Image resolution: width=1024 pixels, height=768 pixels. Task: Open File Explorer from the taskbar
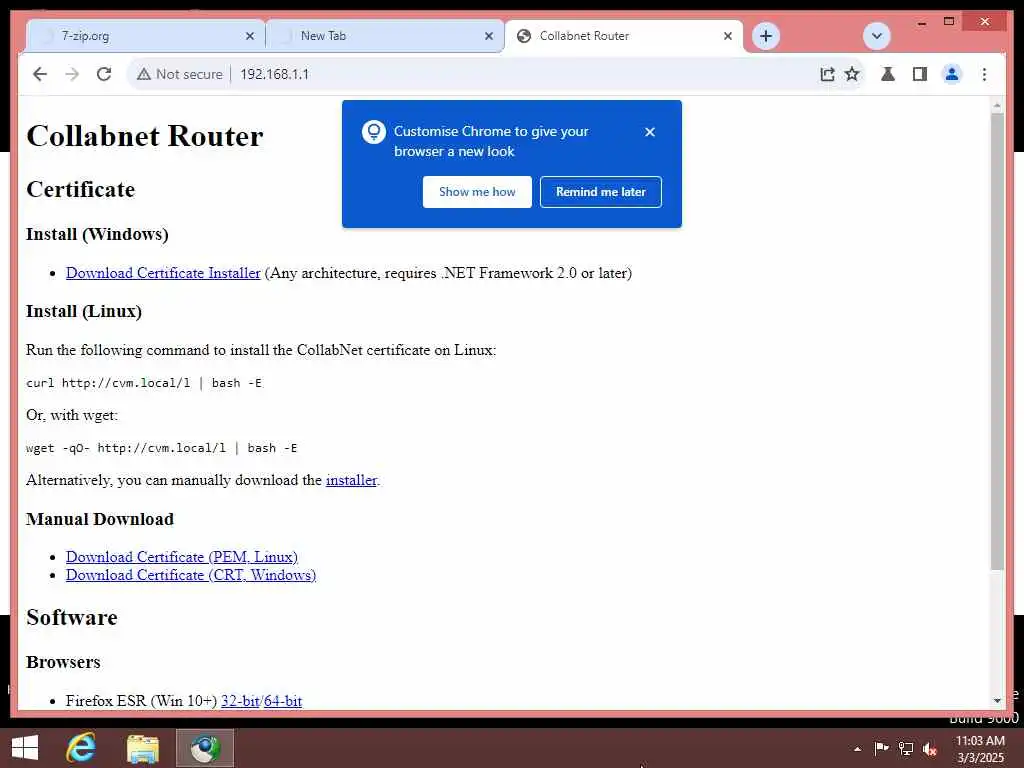pyautogui.click(x=143, y=748)
